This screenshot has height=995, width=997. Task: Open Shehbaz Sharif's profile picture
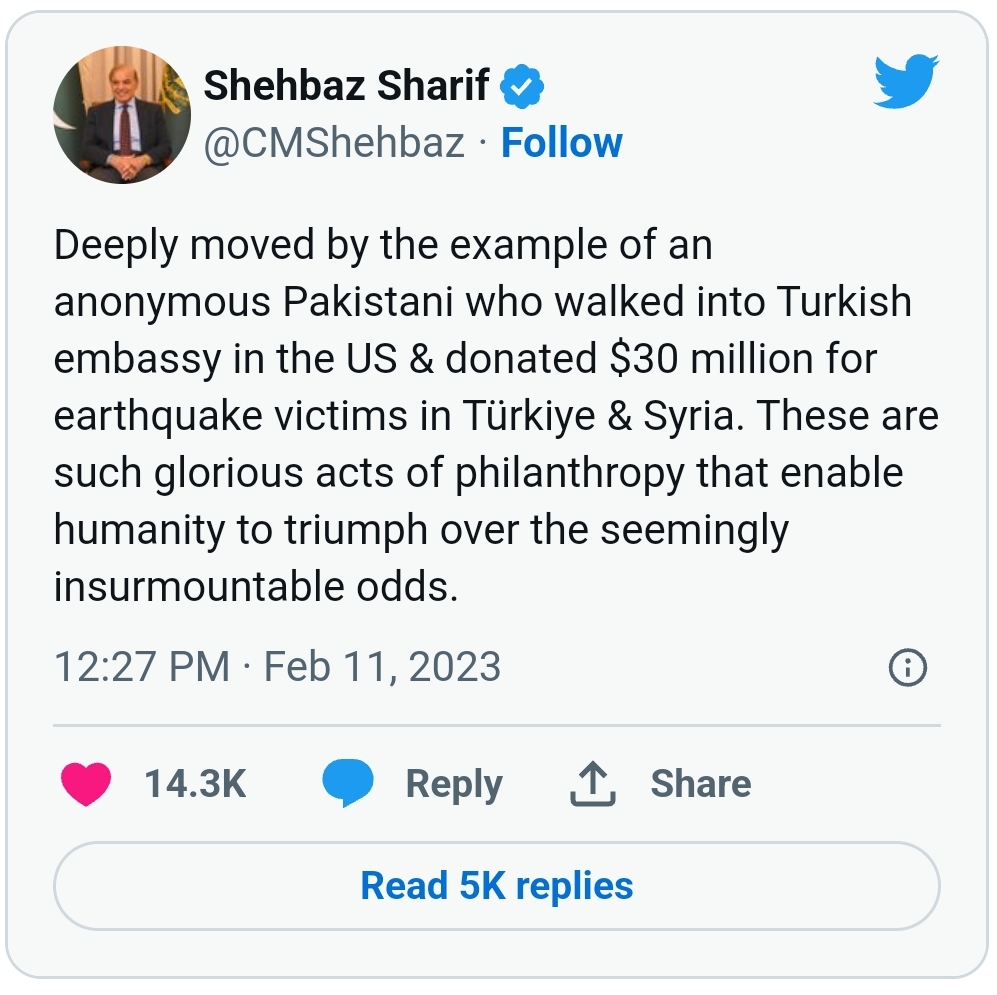click(x=121, y=115)
